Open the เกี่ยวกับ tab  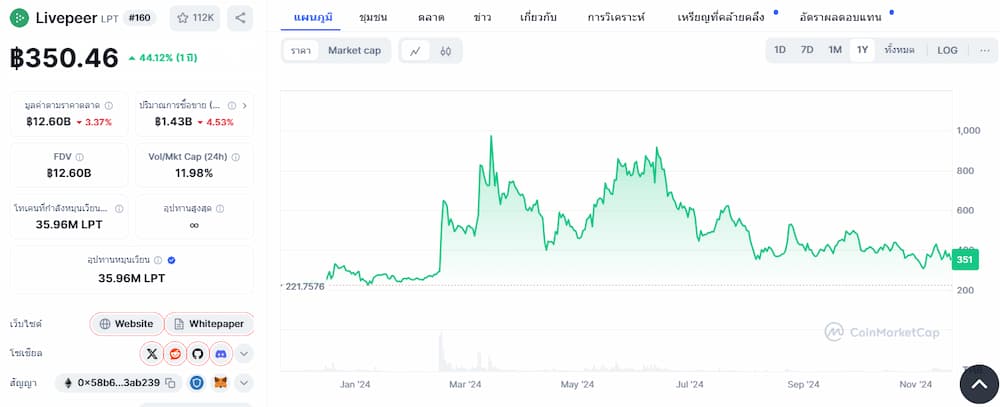tap(538, 17)
